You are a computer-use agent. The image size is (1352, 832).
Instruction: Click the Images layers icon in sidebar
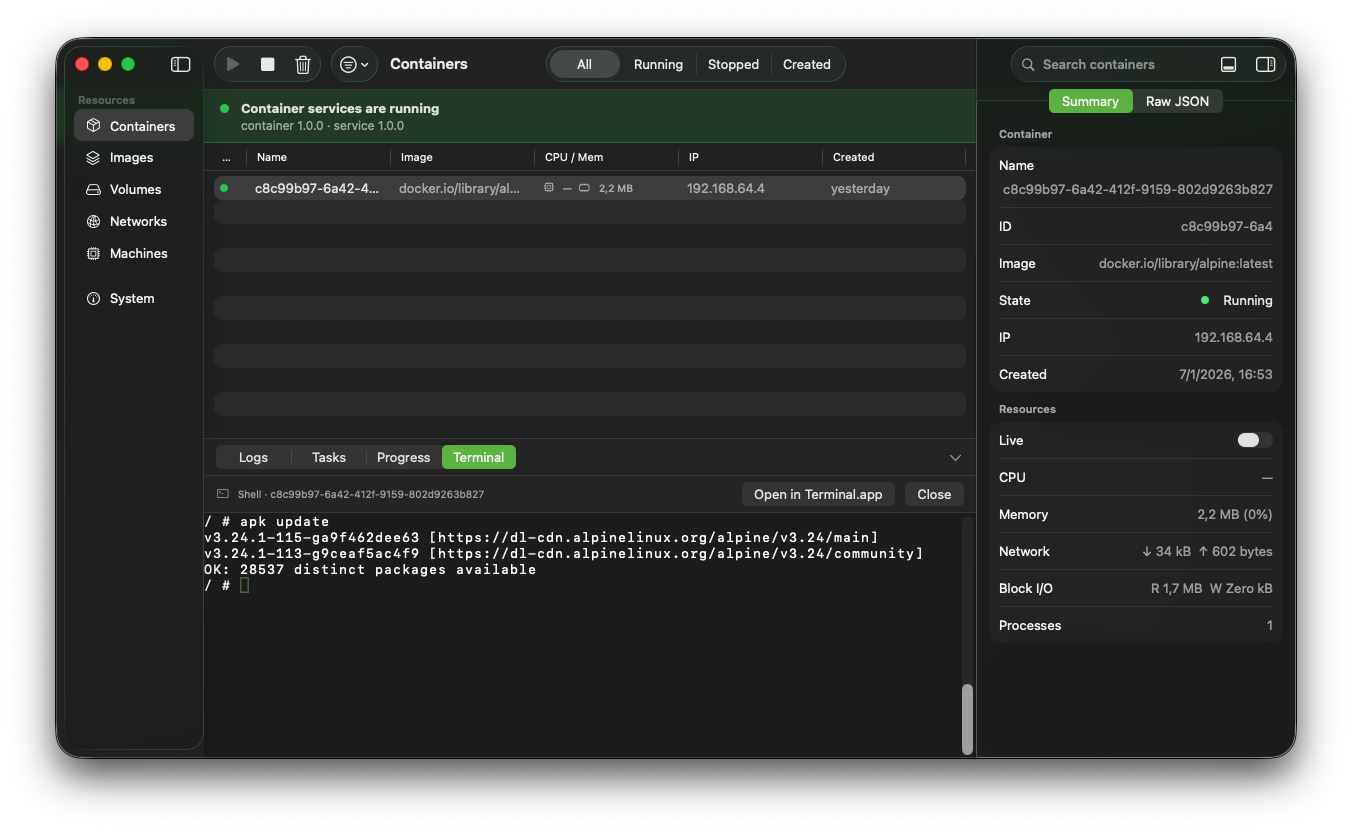93,157
